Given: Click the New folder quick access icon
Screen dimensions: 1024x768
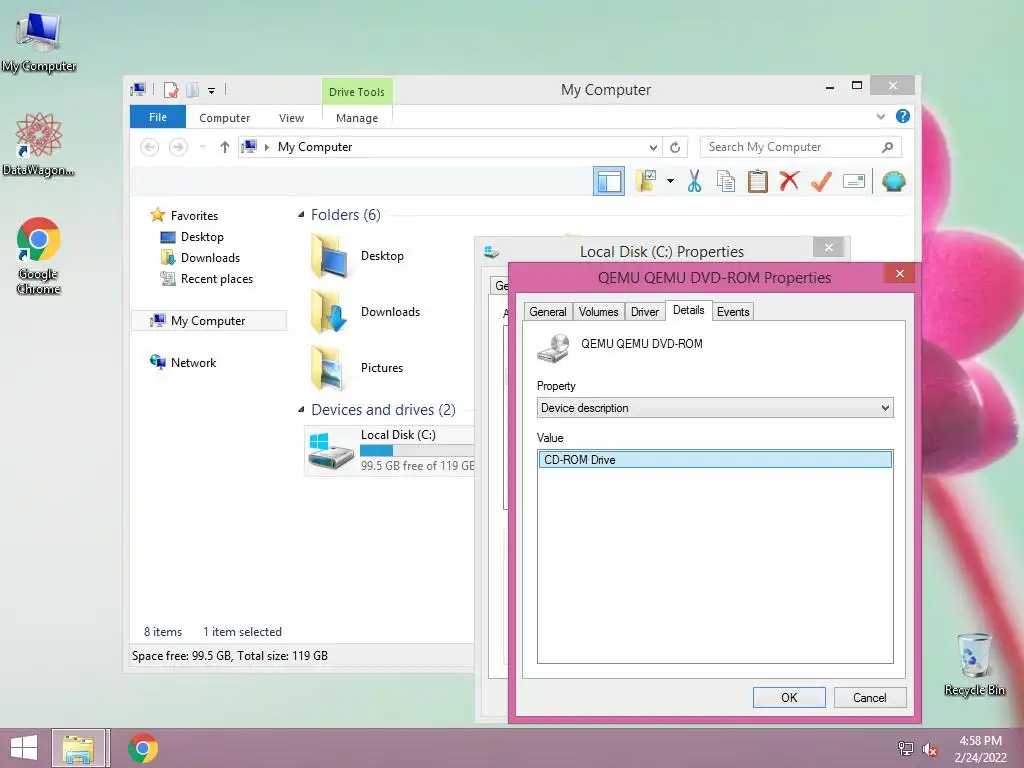Looking at the screenshot, I should coord(193,89).
